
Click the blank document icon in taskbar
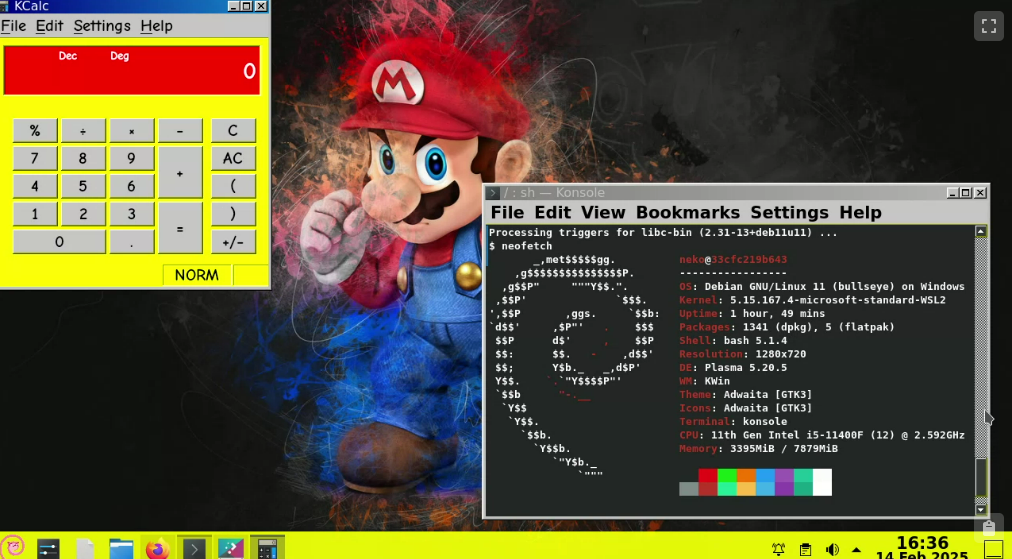pyautogui.click(x=85, y=548)
